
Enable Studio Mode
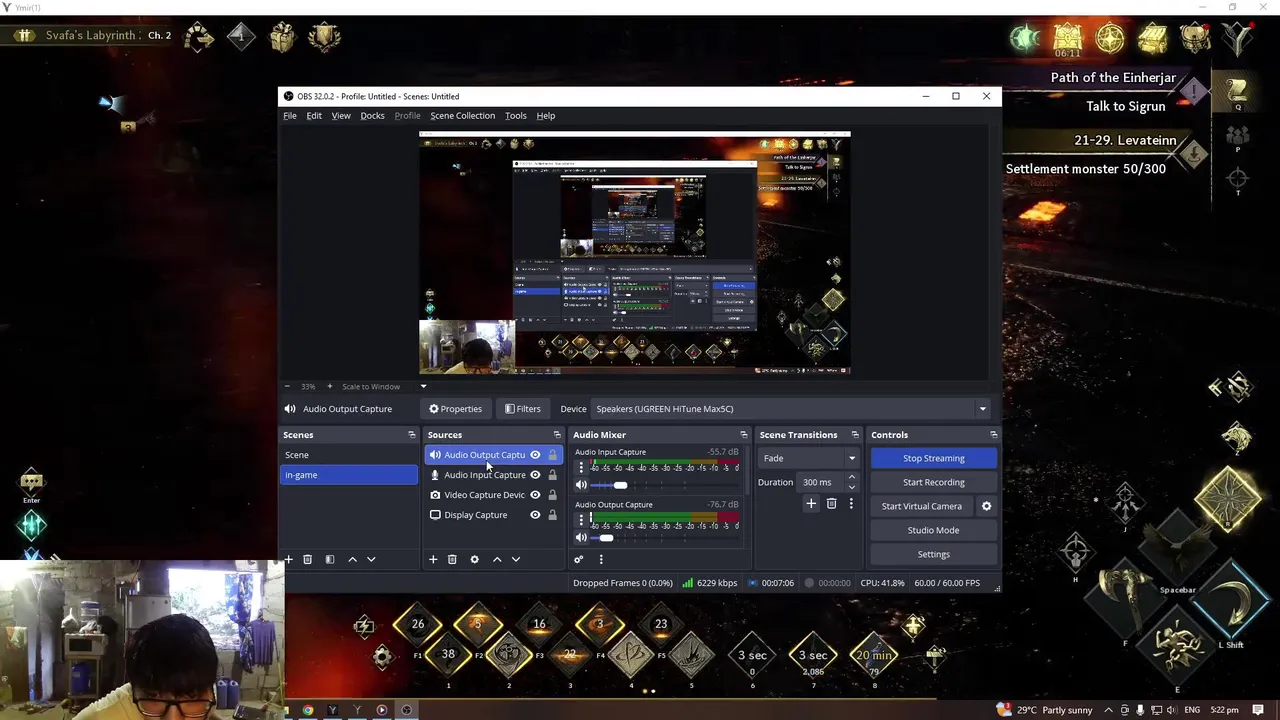point(933,530)
